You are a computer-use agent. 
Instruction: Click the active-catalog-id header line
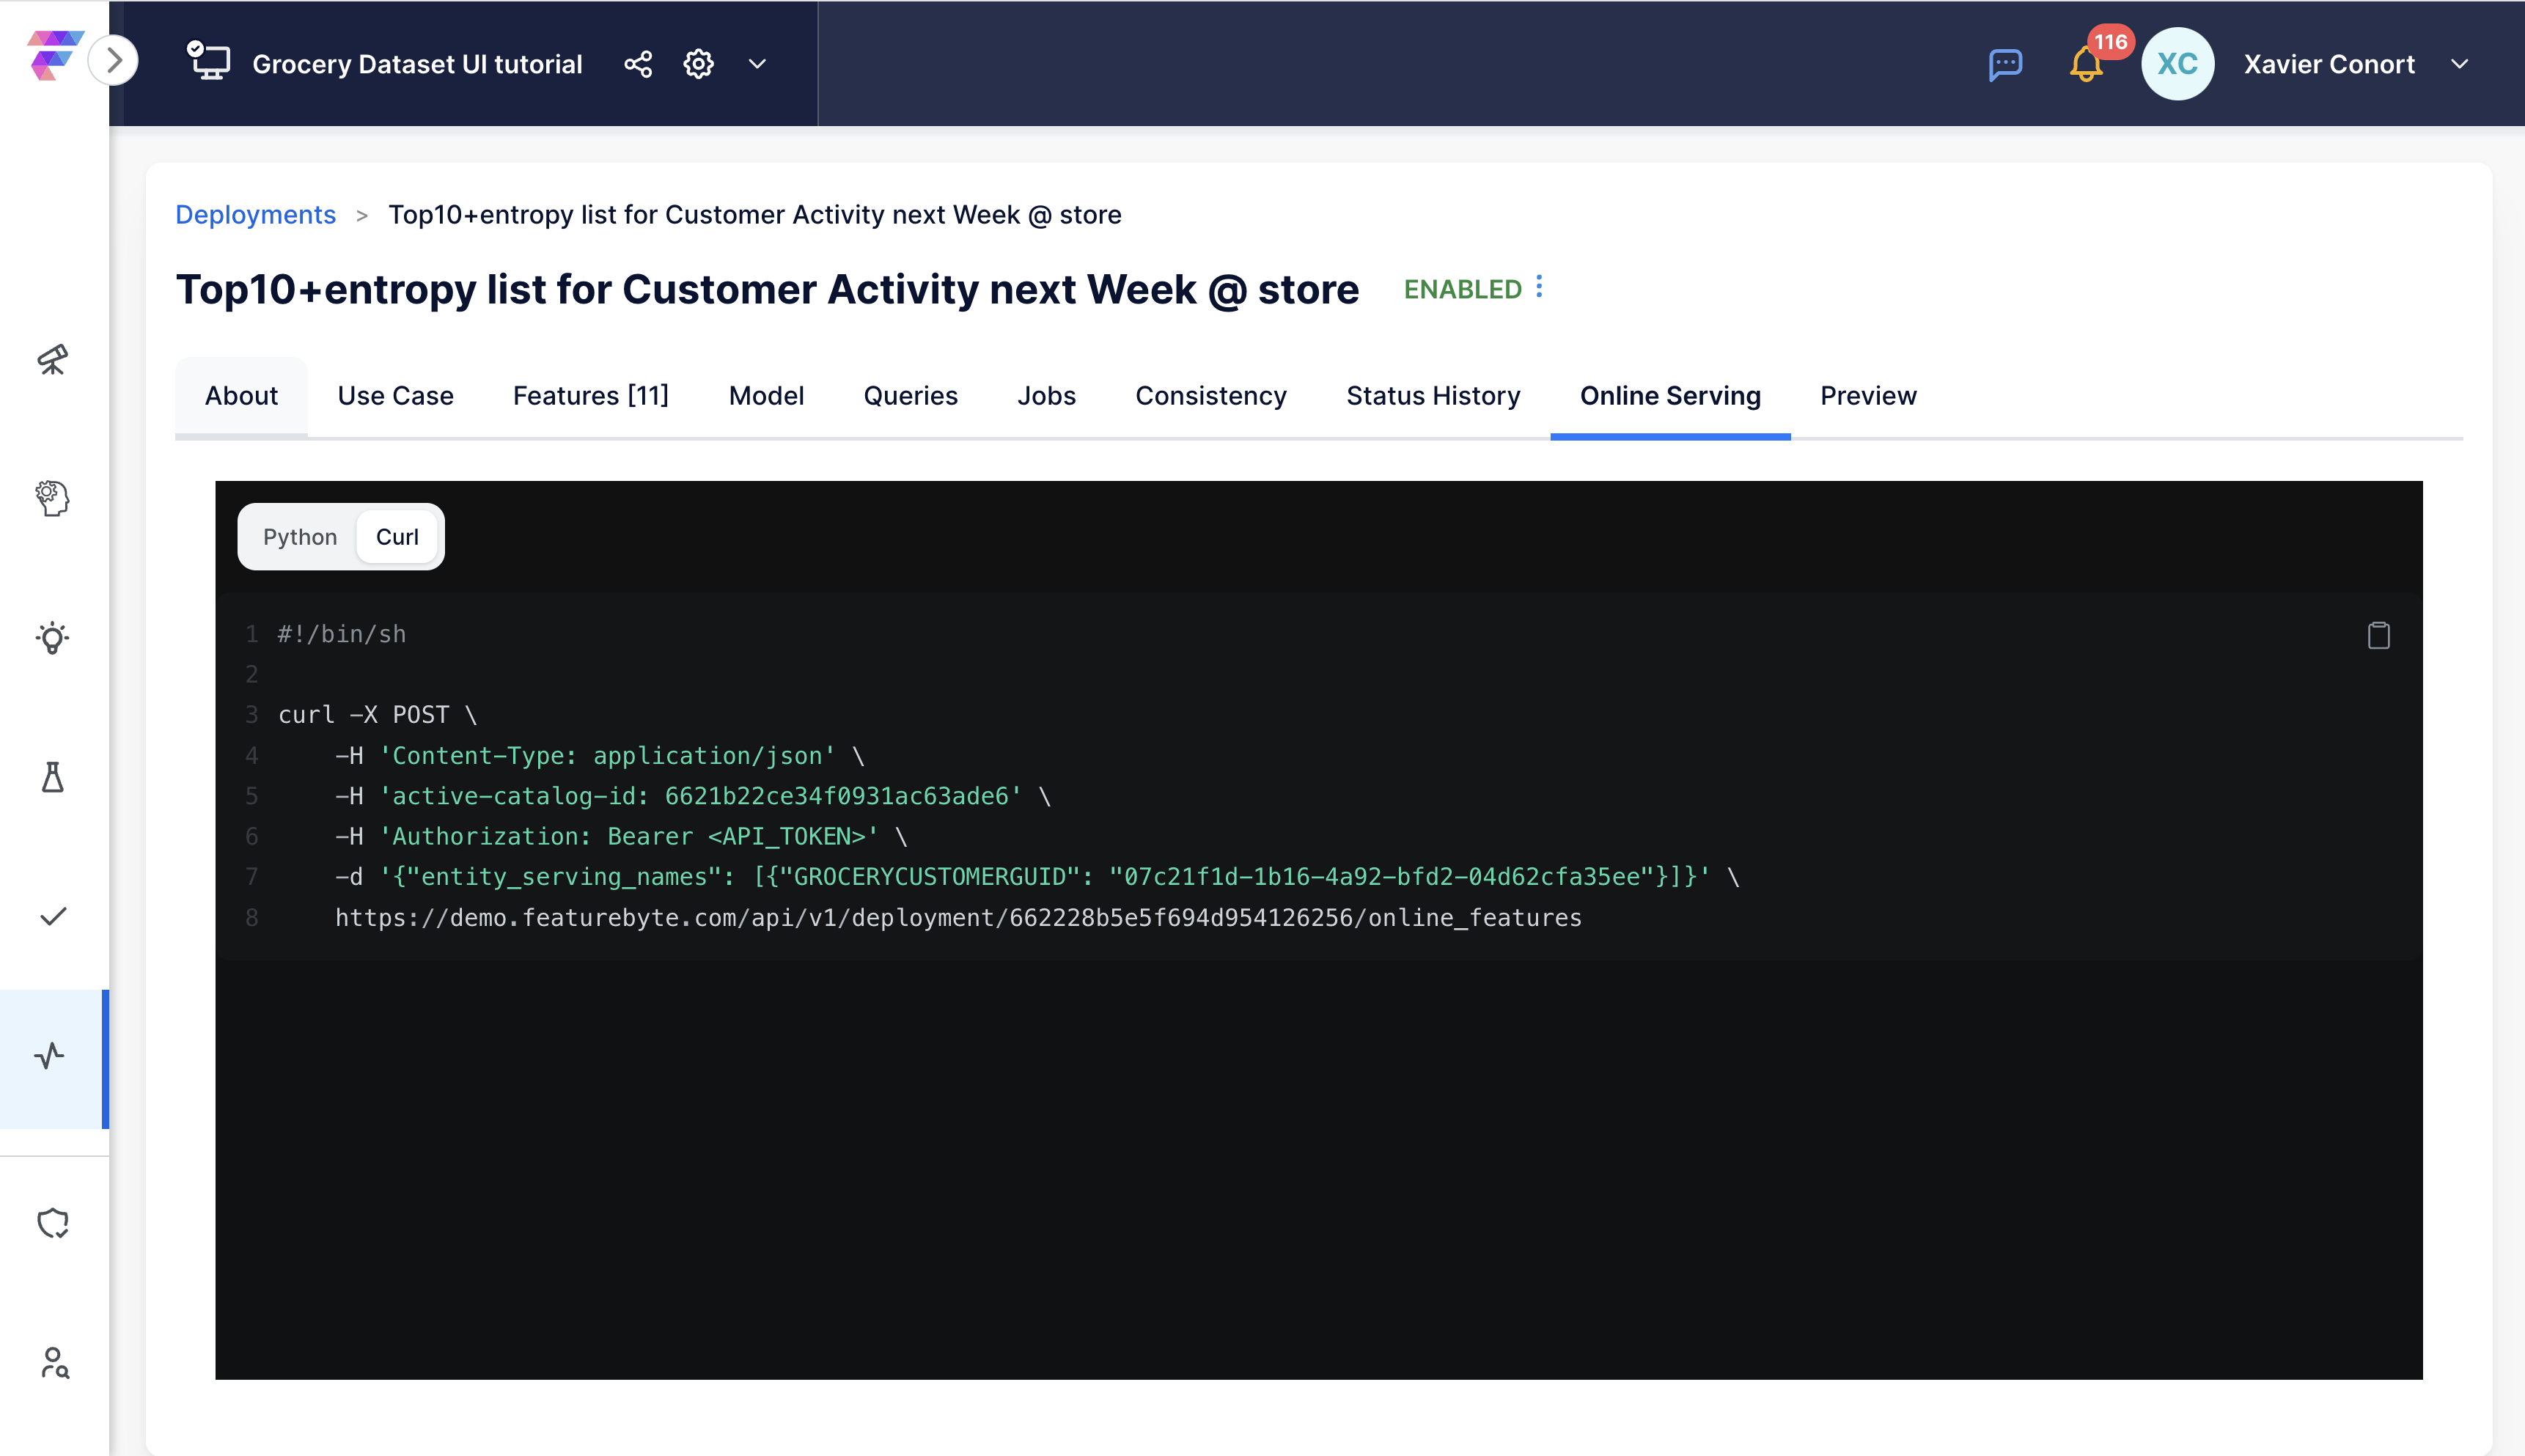[x=692, y=796]
